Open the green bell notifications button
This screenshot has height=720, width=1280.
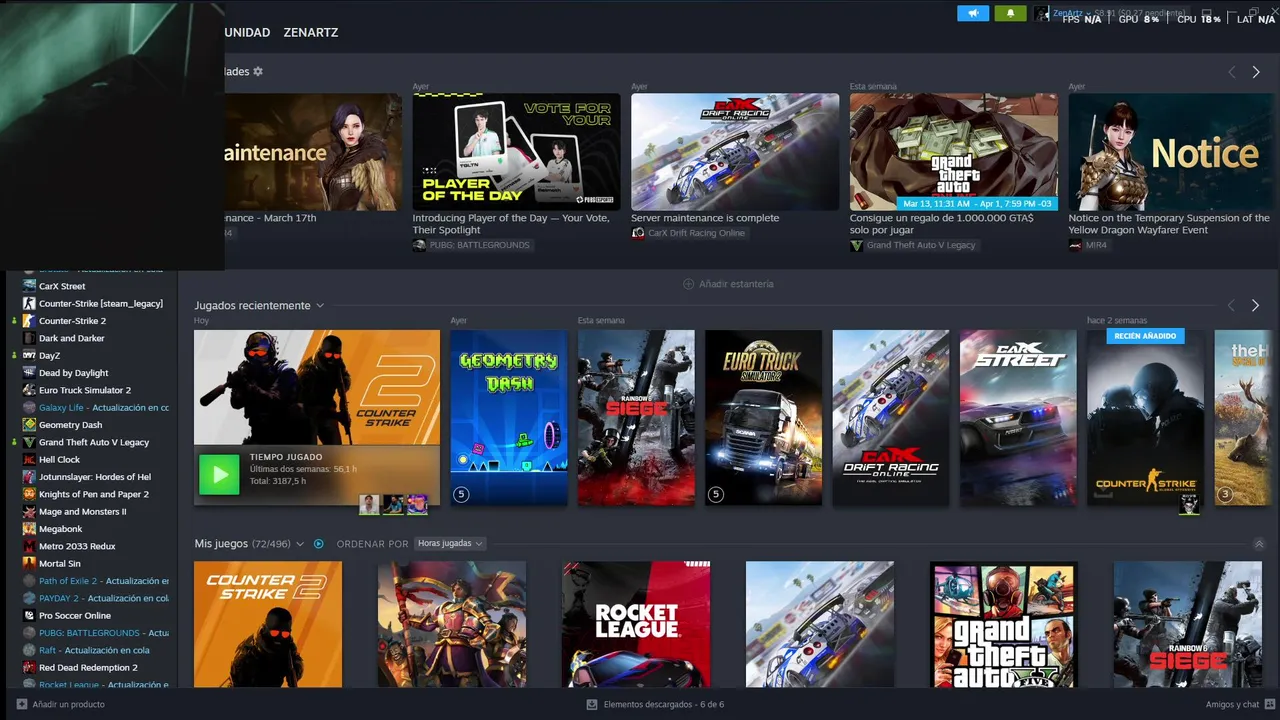1010,13
